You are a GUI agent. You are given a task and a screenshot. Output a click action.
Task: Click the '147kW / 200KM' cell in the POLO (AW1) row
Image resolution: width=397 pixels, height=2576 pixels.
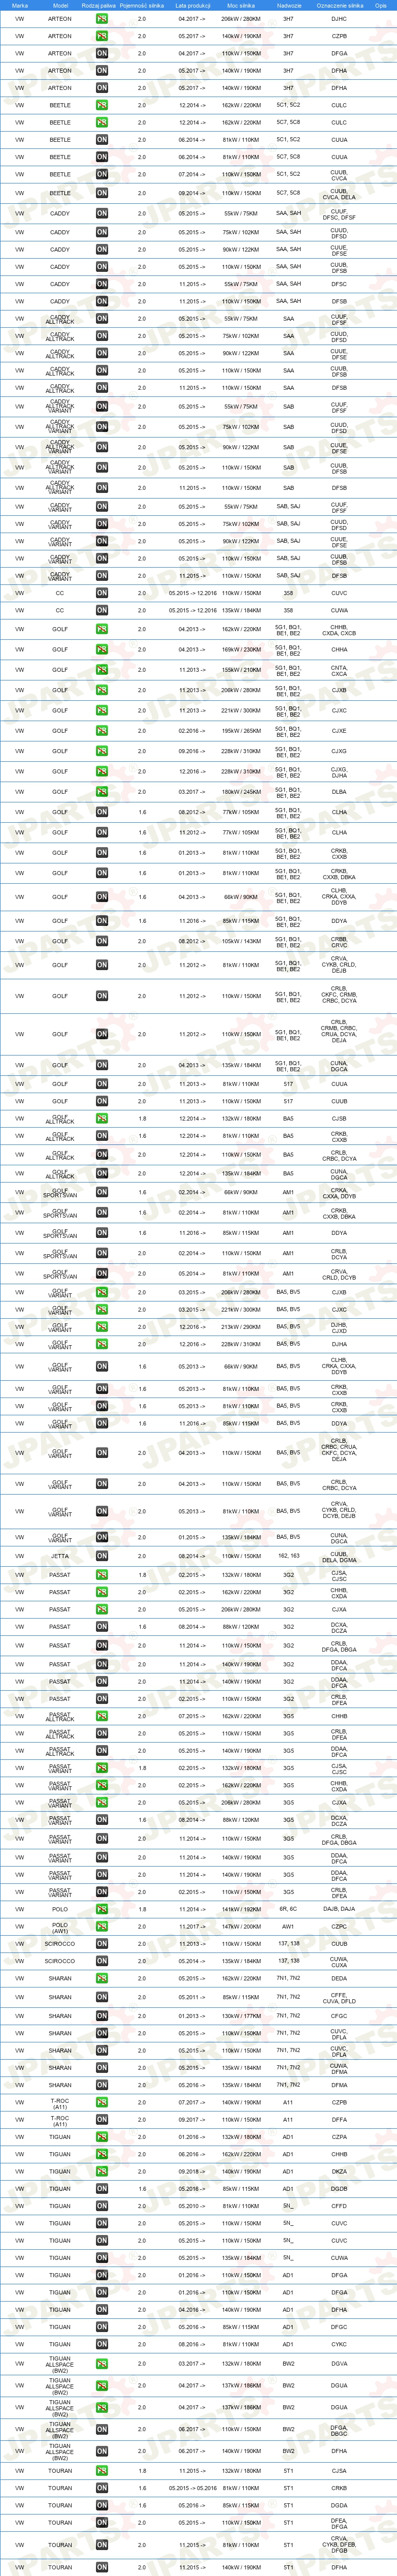pyautogui.click(x=241, y=1926)
